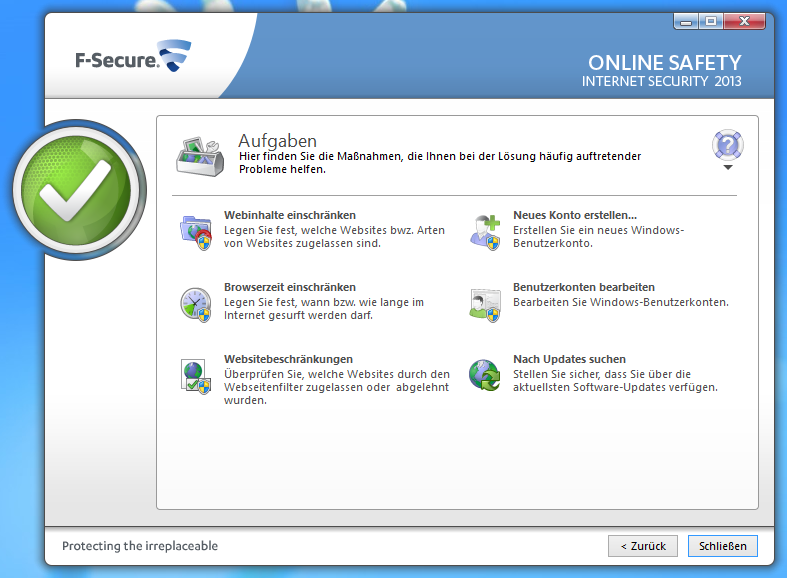The image size is (787, 578).
Task: Click the Schließen button
Action: tap(723, 546)
